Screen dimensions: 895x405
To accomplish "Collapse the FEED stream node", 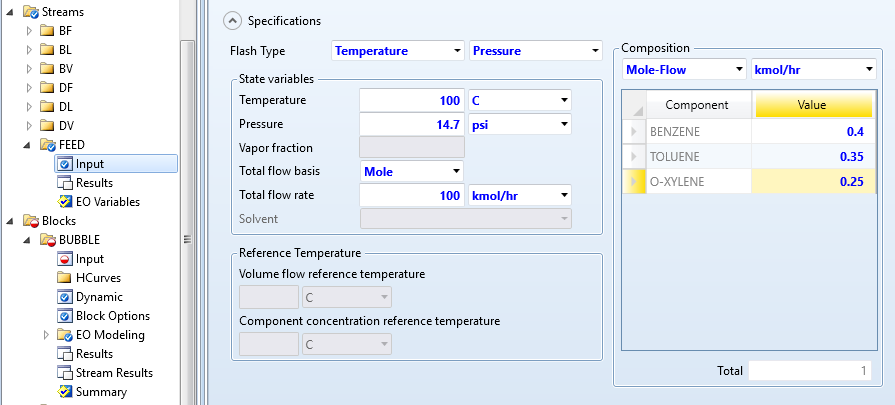I will (28, 145).
